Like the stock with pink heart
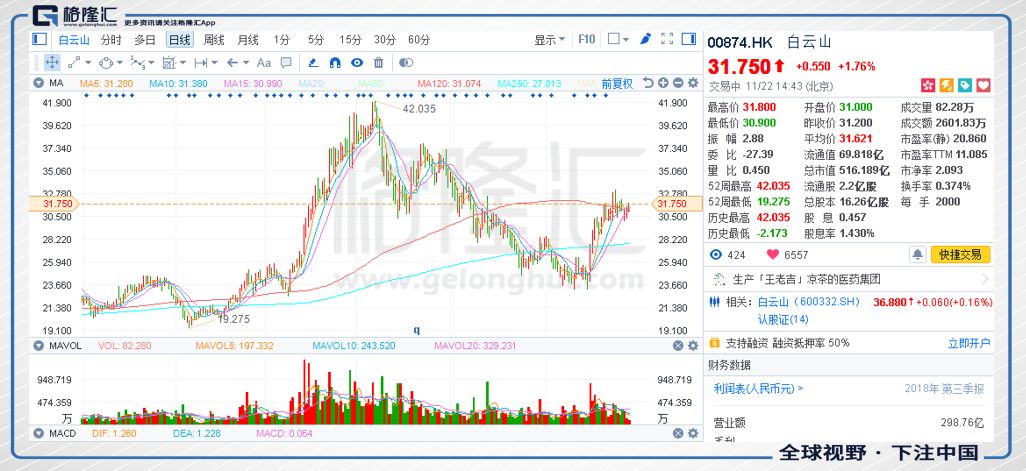The image size is (1026, 471). 771,254
